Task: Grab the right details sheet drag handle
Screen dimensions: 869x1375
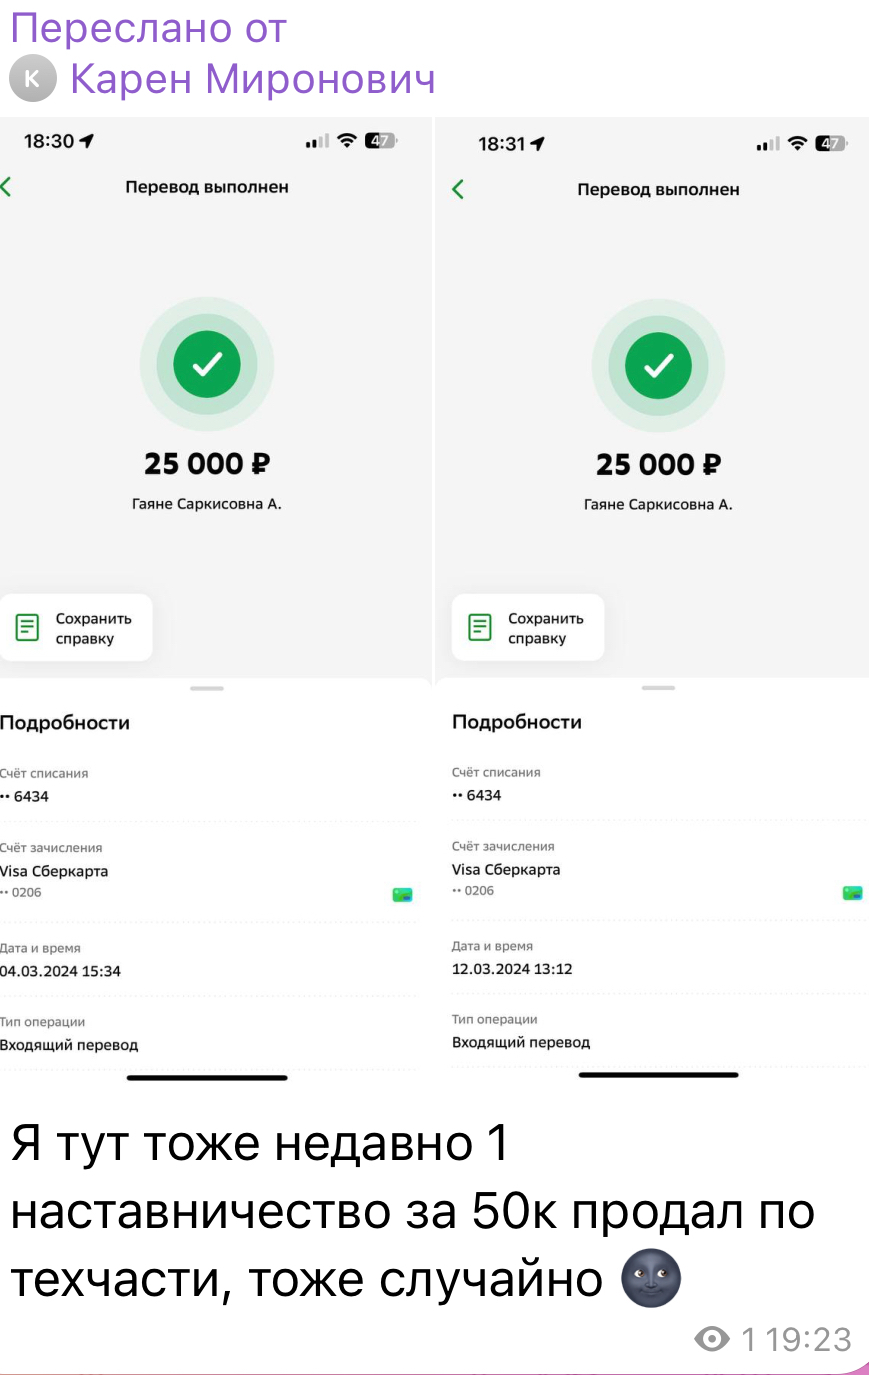Action: pyautogui.click(x=658, y=688)
